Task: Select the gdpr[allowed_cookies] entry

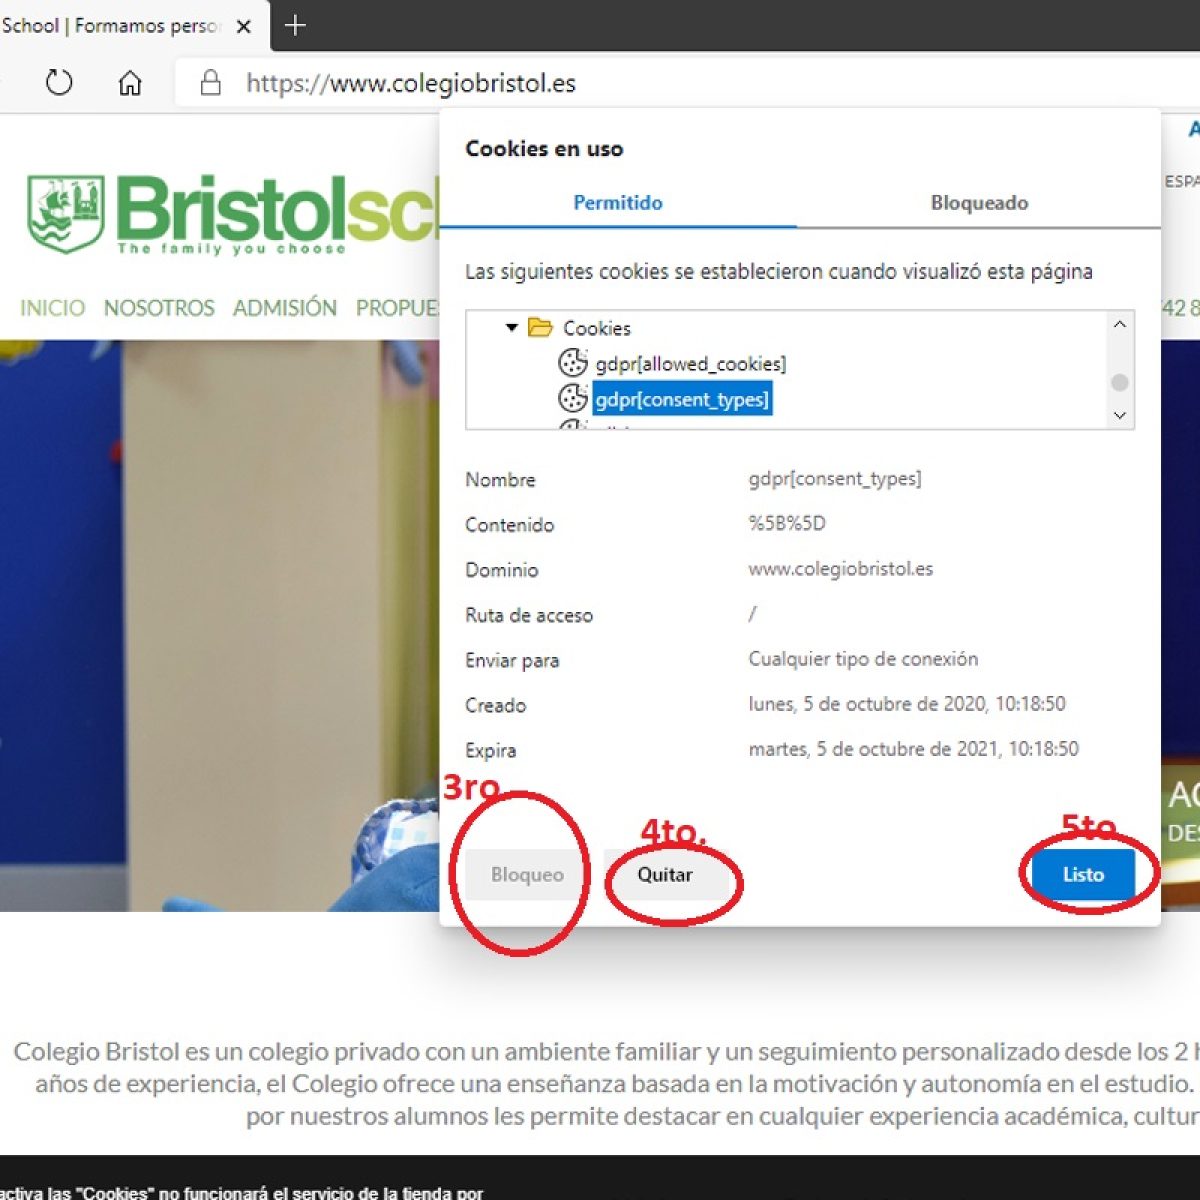Action: tap(690, 364)
